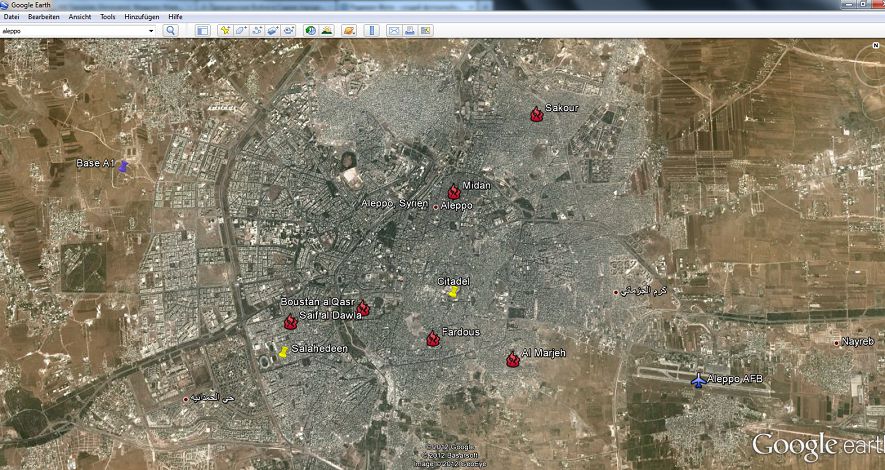The width and height of the screenshot is (885, 470).
Task: Click the Record a Tour icon
Action: tap(288, 30)
